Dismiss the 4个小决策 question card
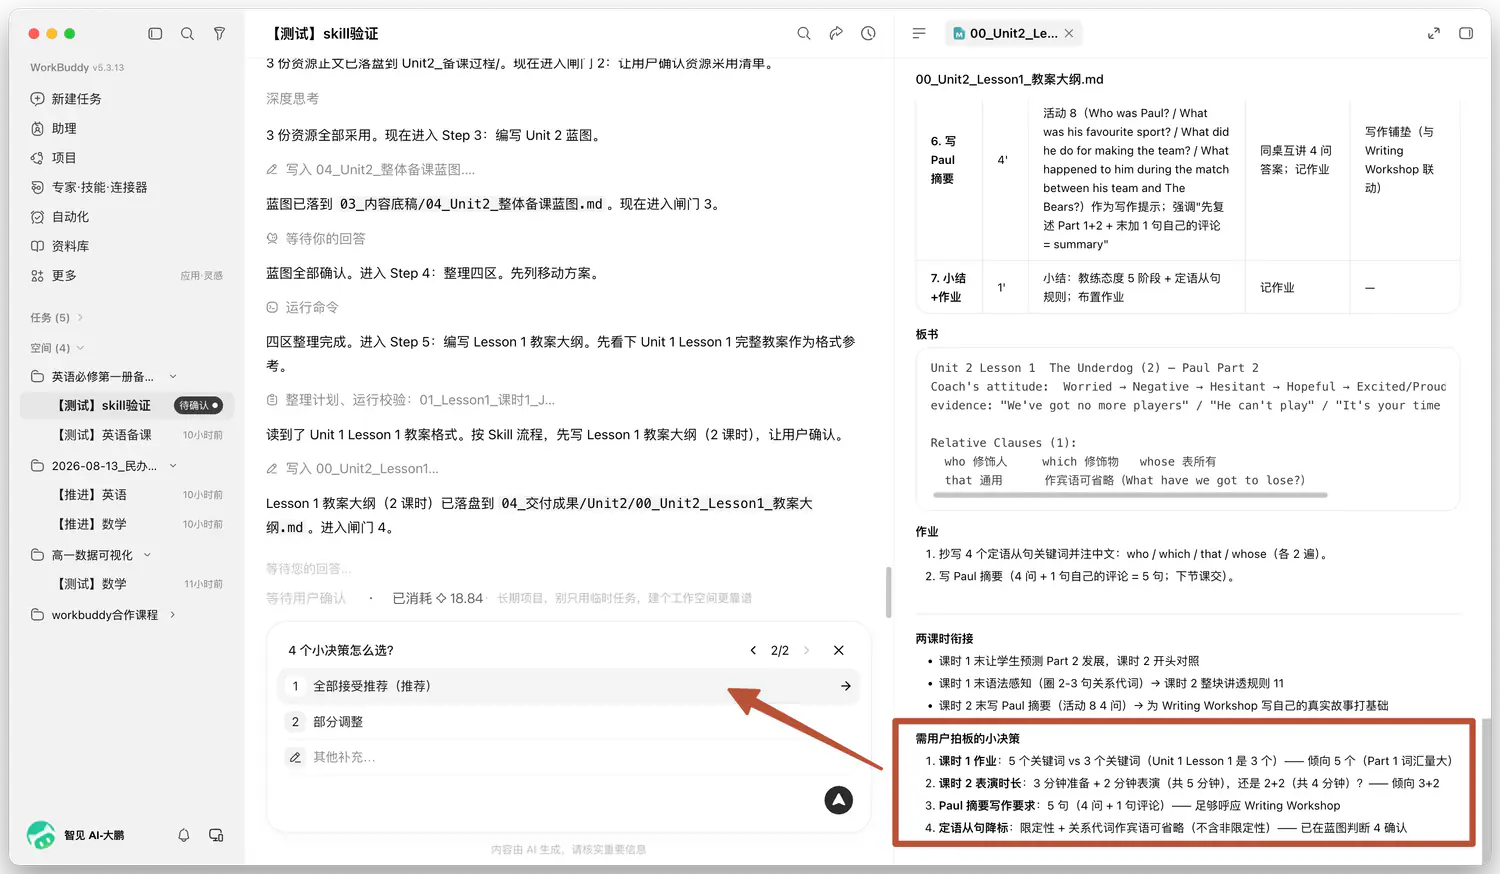The height and width of the screenshot is (874, 1500). pyautogui.click(x=839, y=650)
